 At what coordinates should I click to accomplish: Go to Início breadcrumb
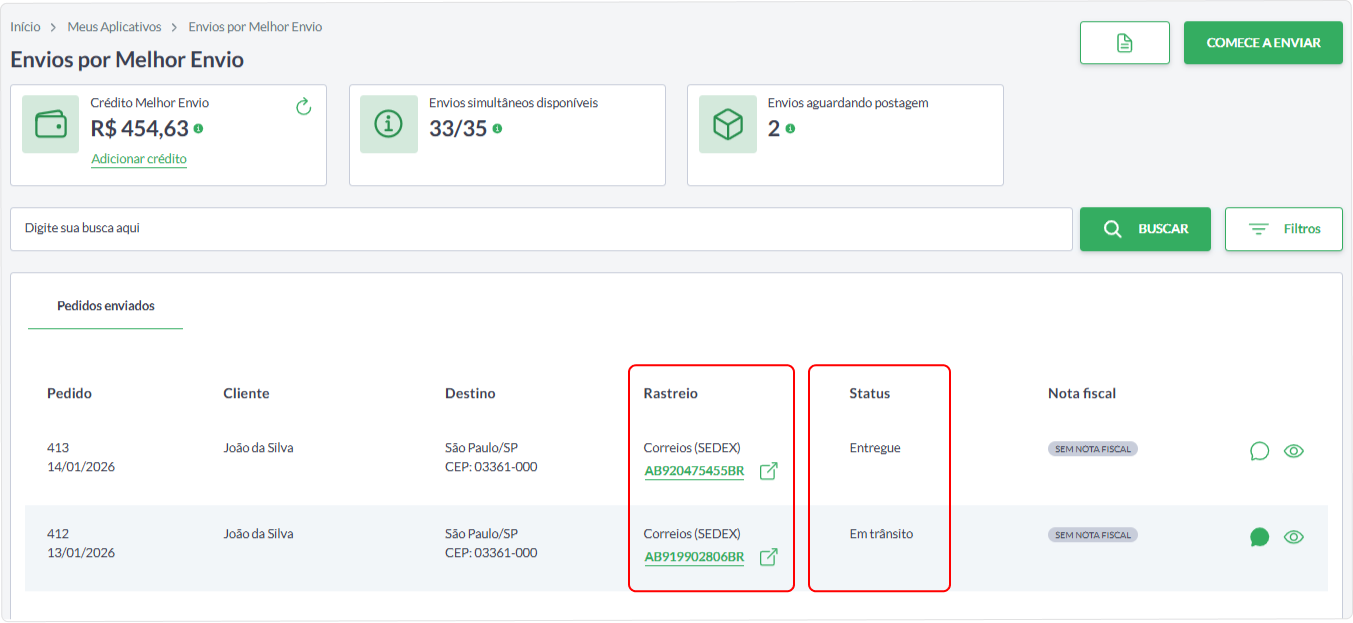(x=25, y=27)
